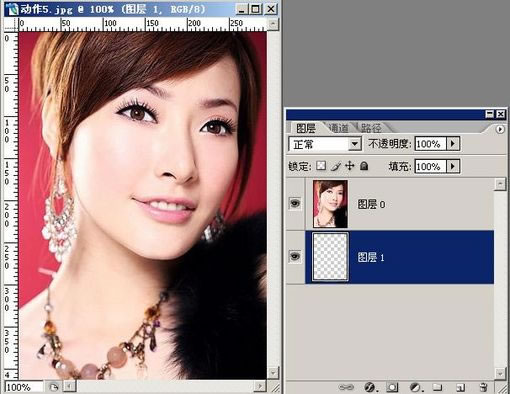The width and height of the screenshot is (510, 394).
Task: Expand the 填充 fill slider arrow
Action: (x=453, y=166)
